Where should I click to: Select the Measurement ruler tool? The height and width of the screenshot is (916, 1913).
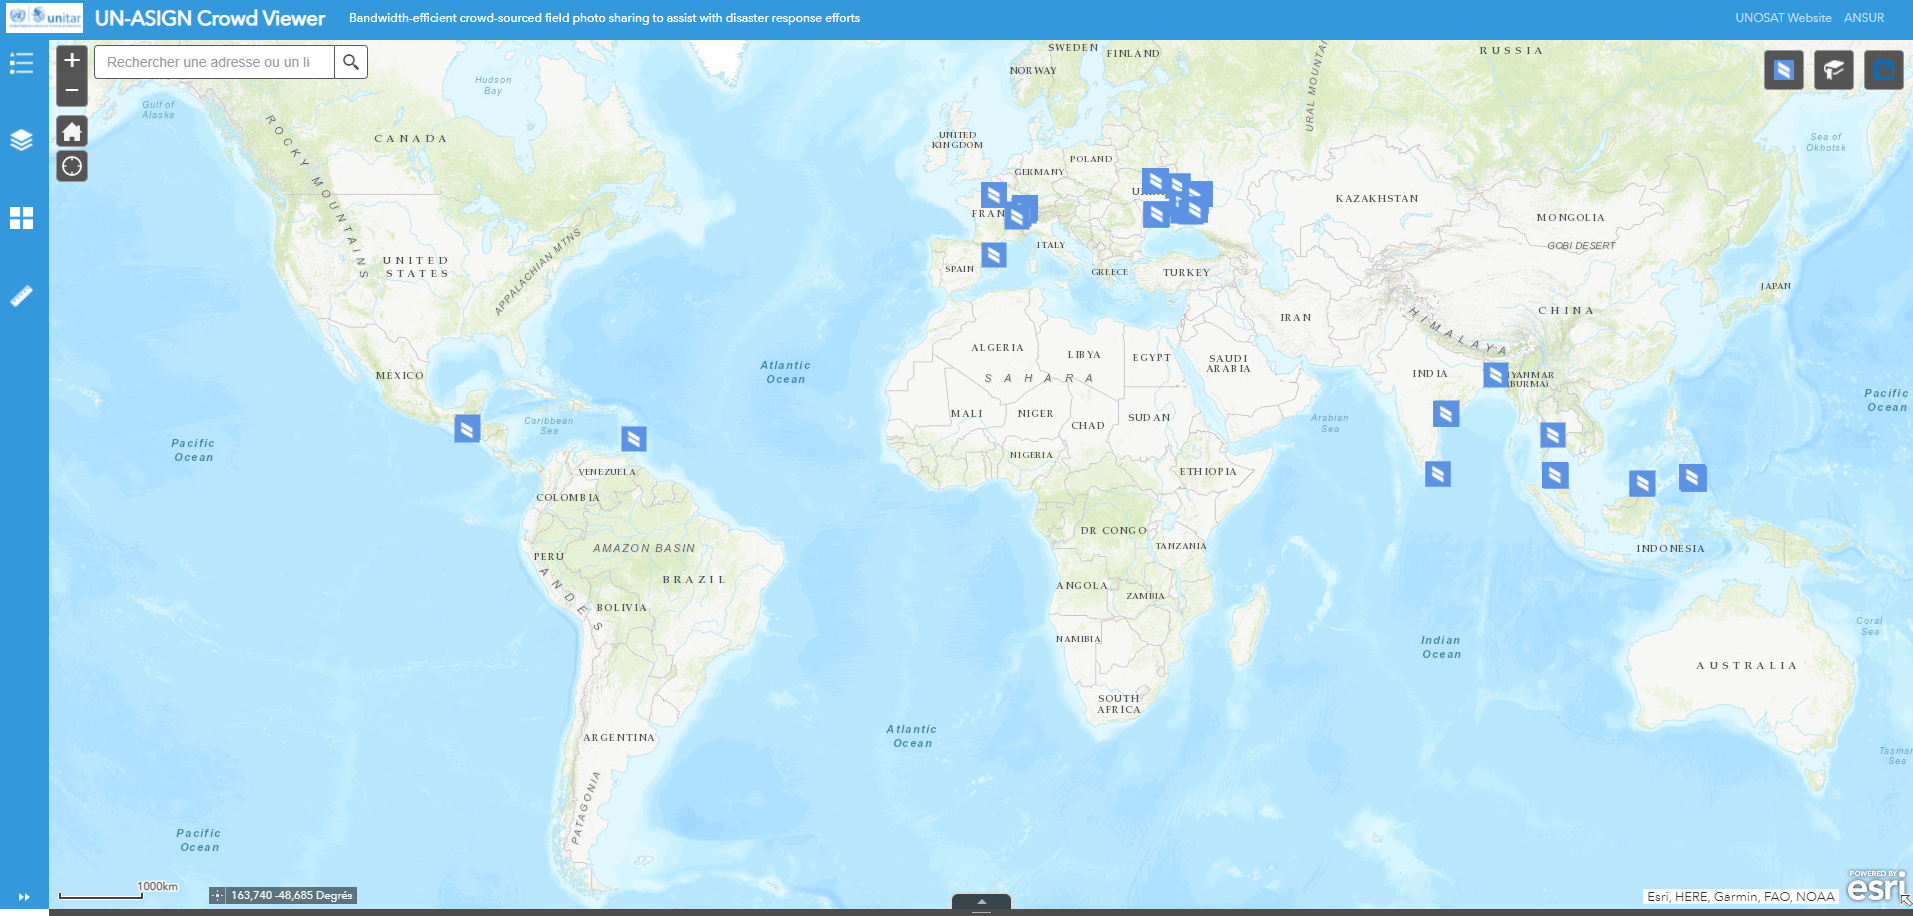(21, 296)
